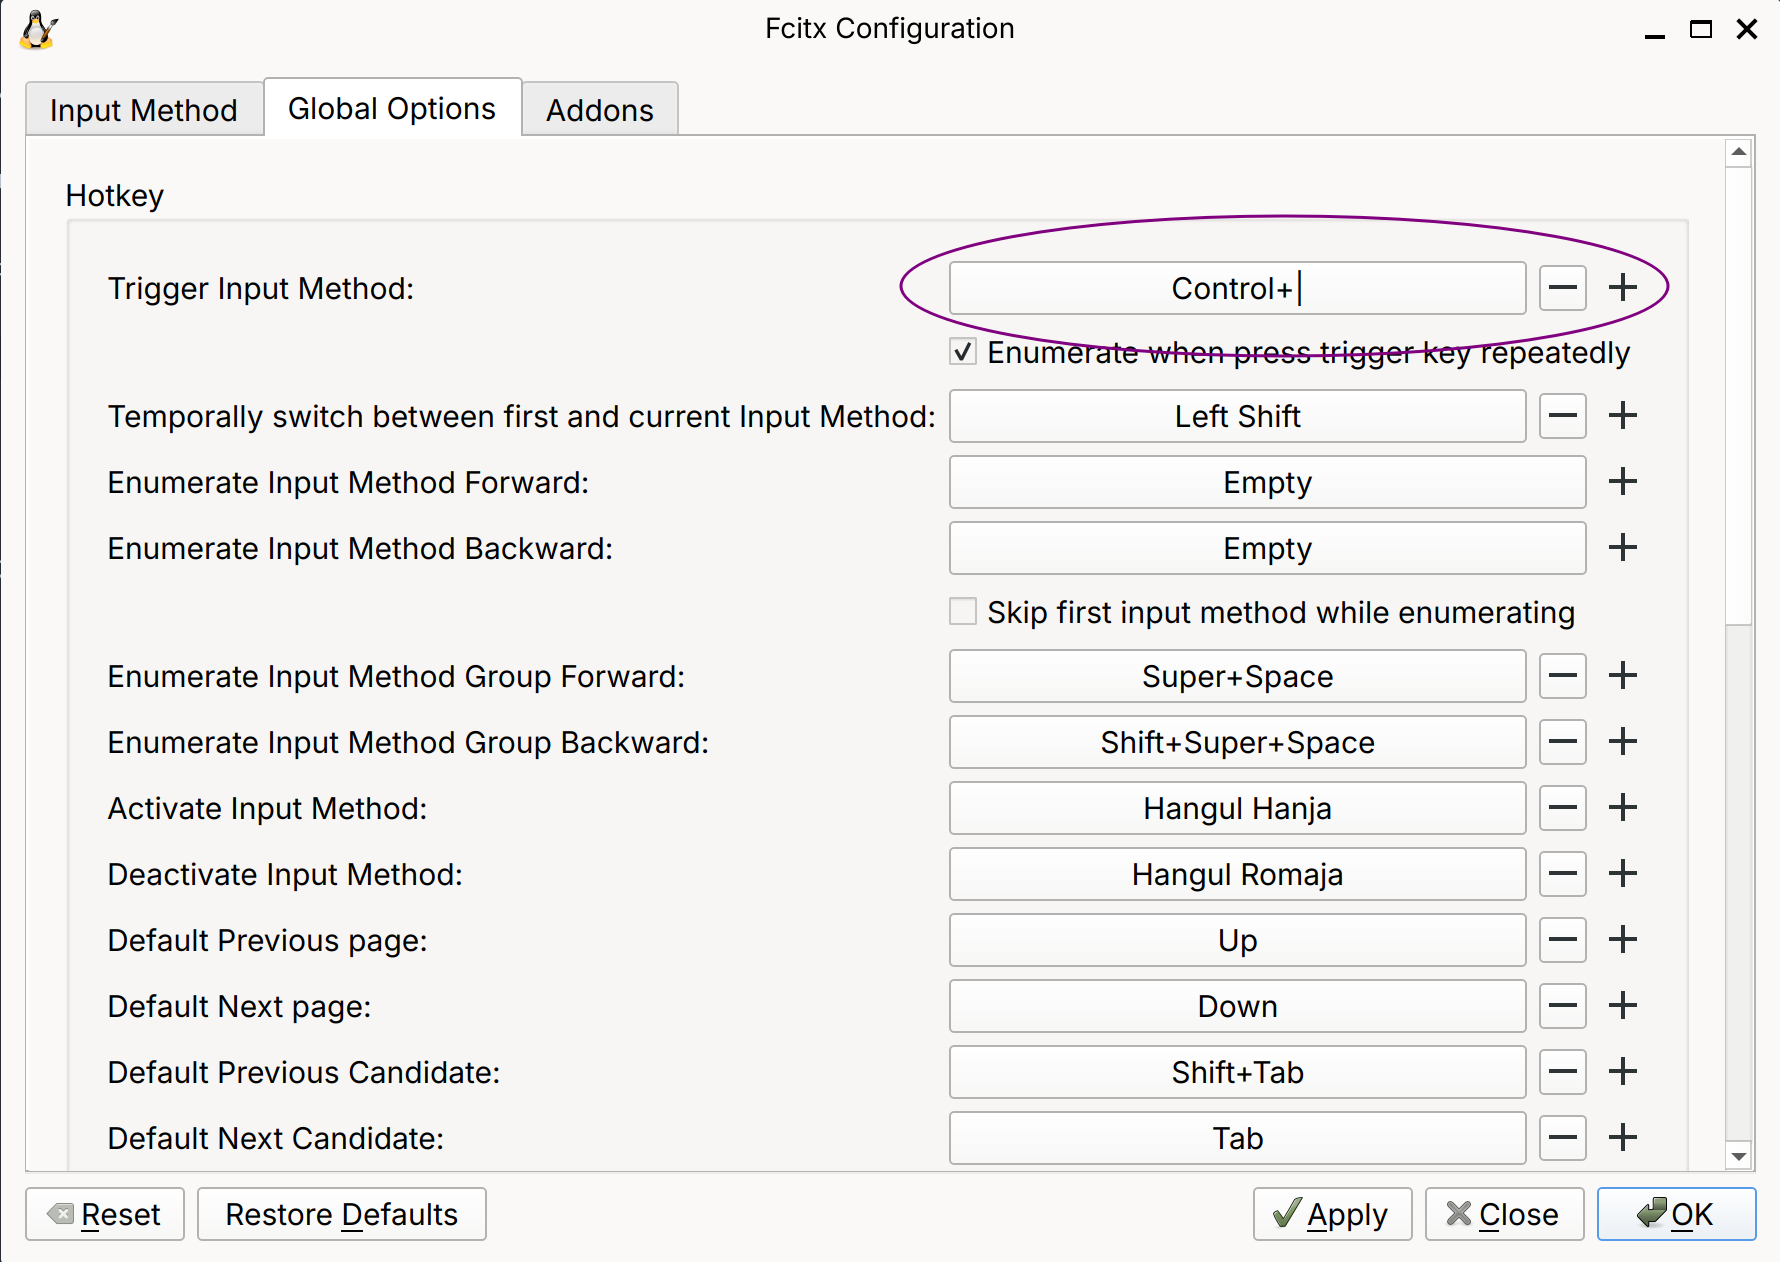
Task: Apply the configuration changes
Action: [x=1332, y=1214]
